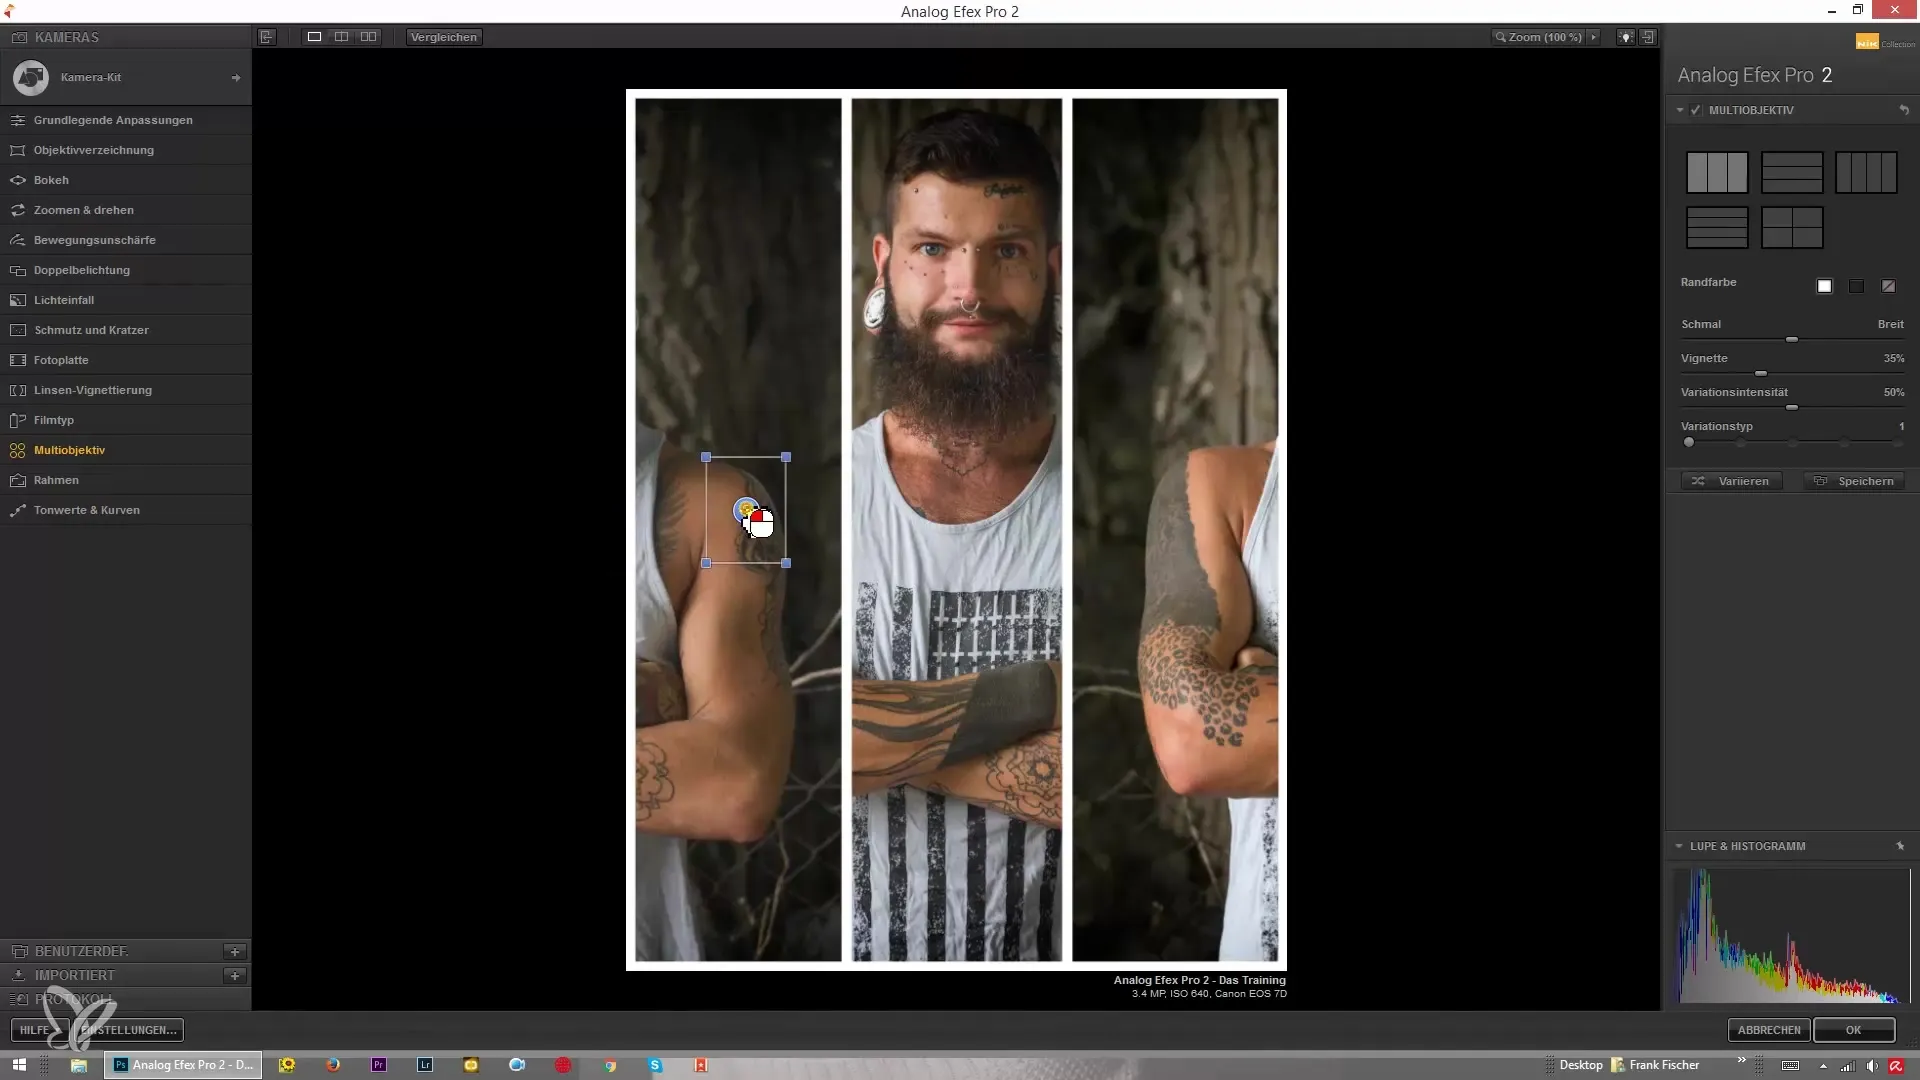Open Firefox from the taskbar
Viewport: 1920px width, 1080px height.
point(333,1065)
